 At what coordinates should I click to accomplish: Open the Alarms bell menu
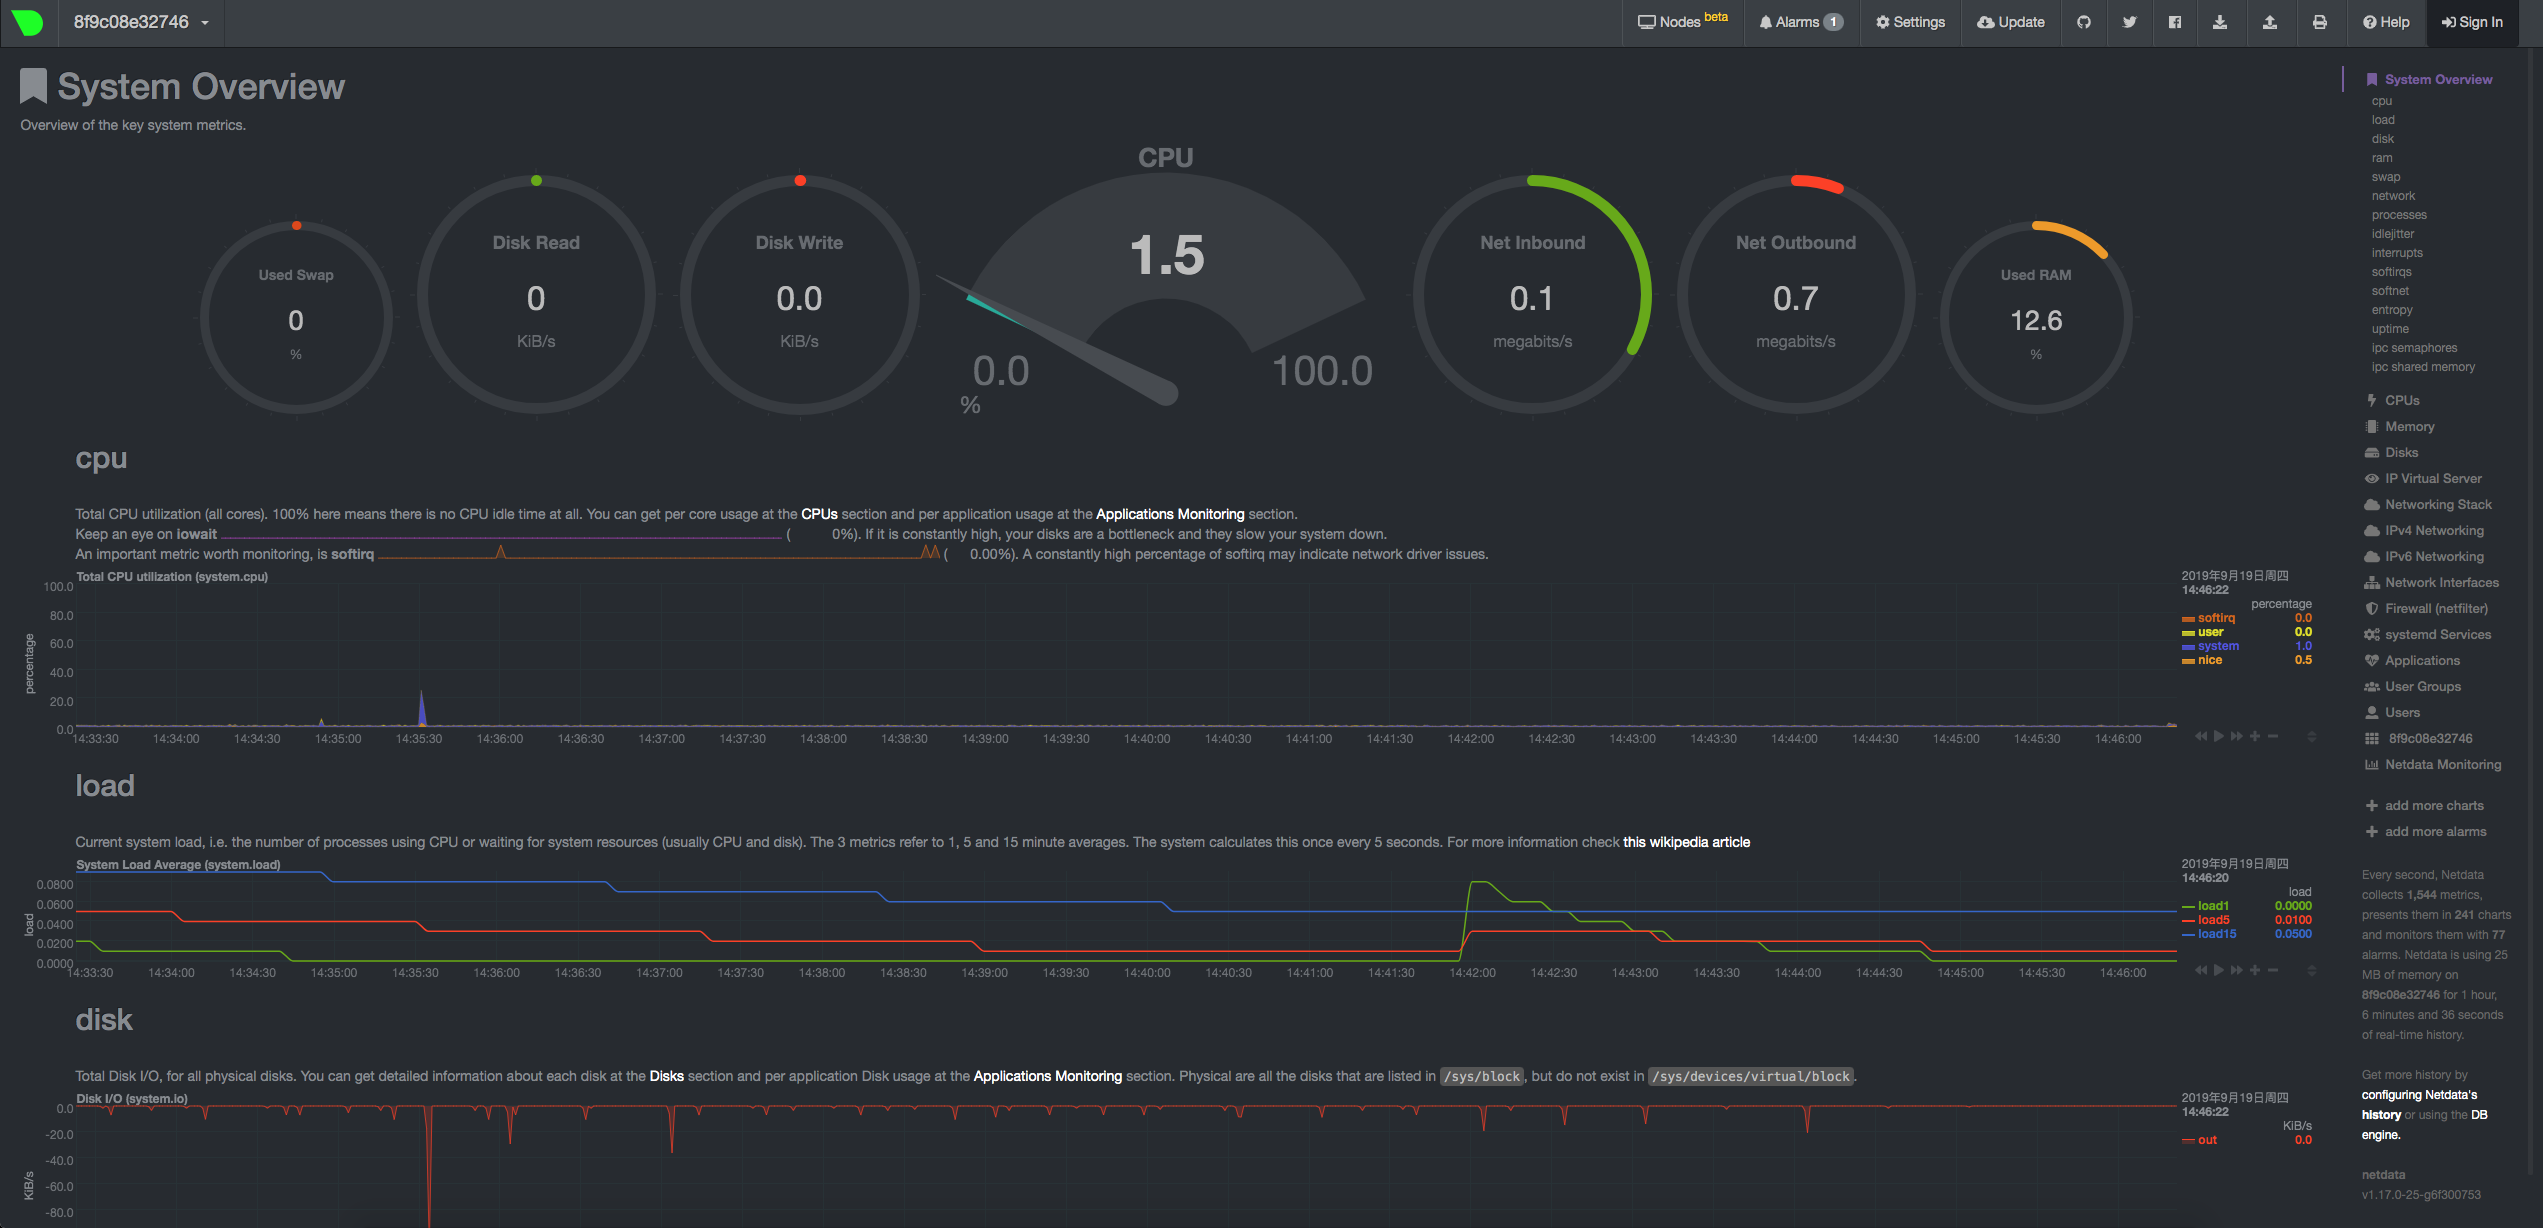click(1800, 22)
